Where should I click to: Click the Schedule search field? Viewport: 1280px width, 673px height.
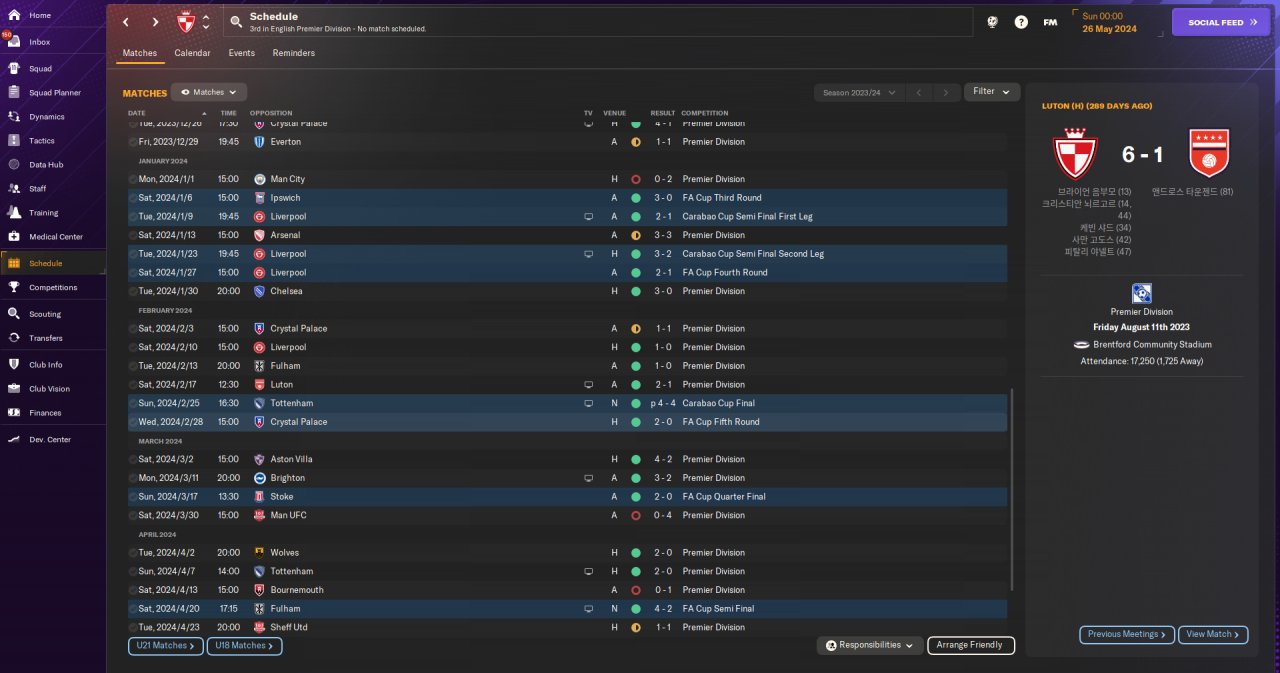(597, 22)
